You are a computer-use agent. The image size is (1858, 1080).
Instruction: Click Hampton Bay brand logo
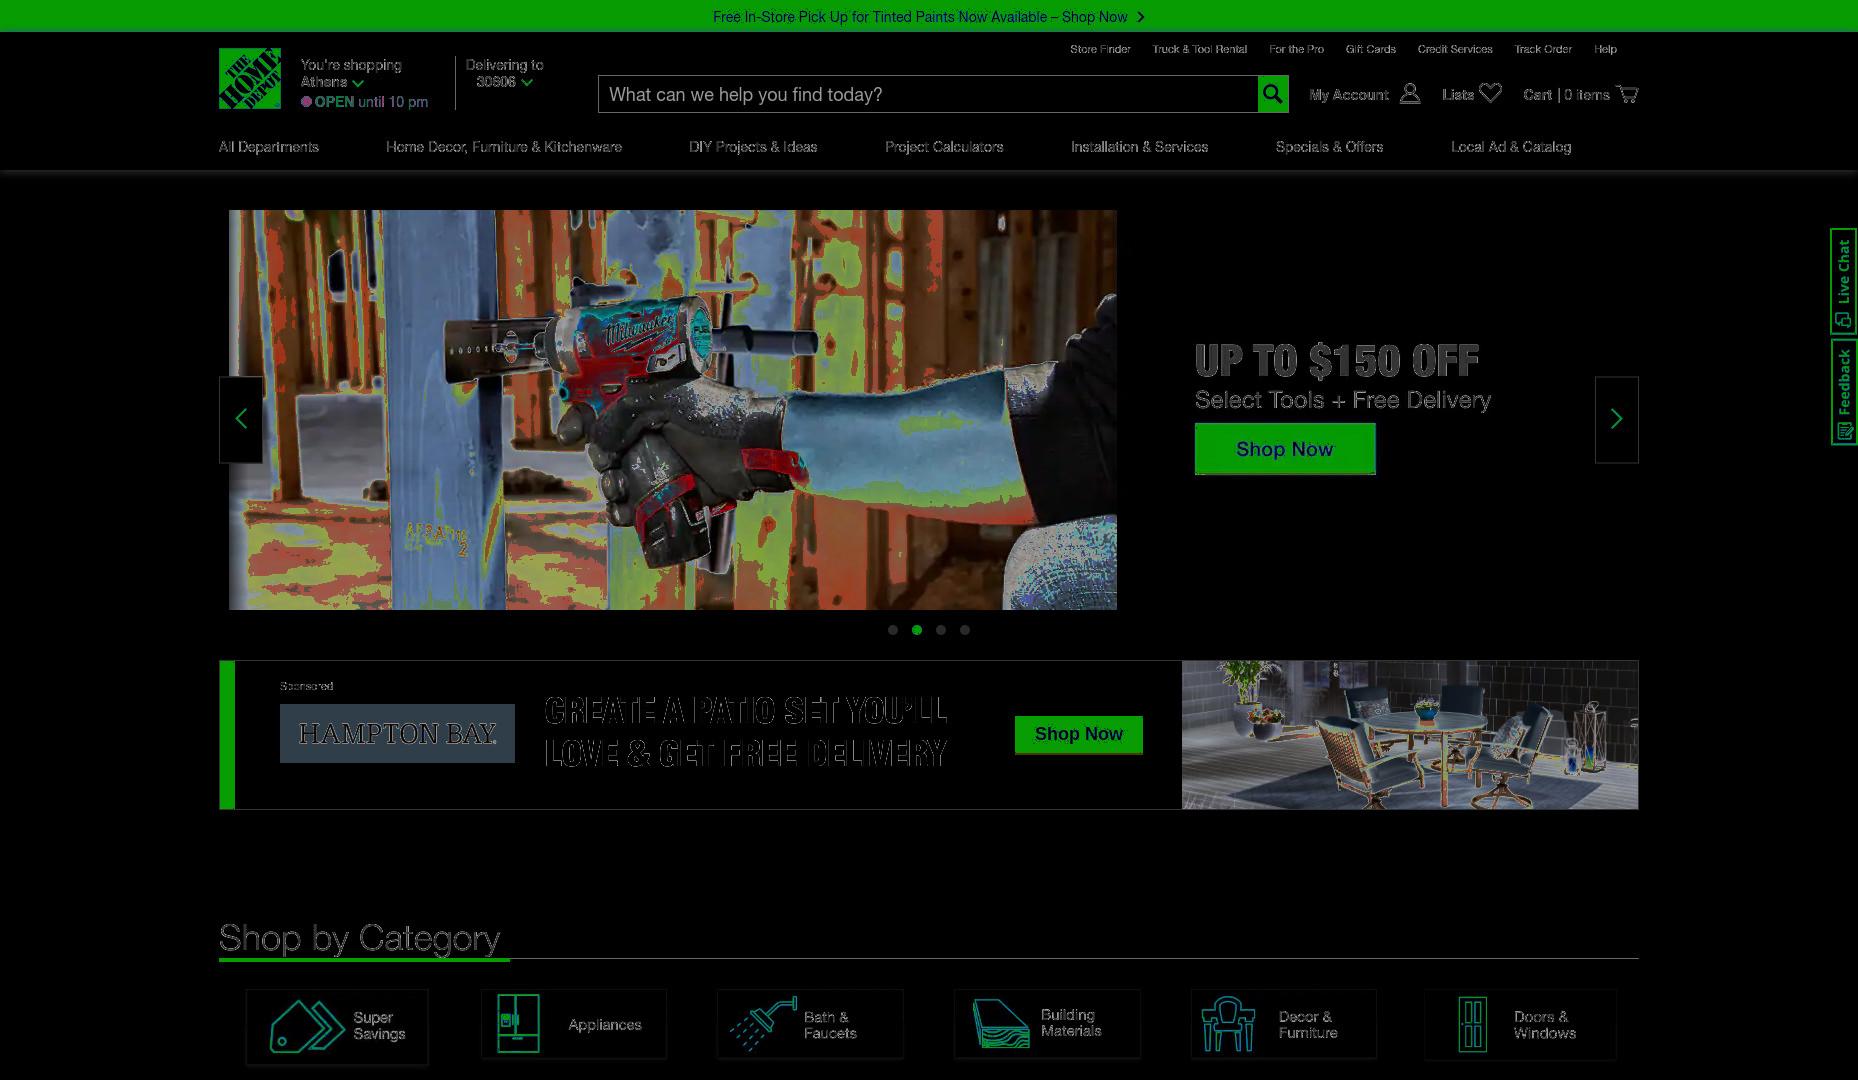[397, 734]
